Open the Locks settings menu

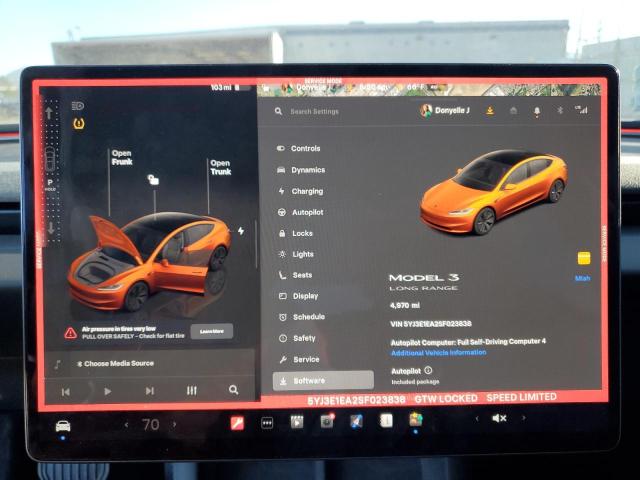(296, 233)
